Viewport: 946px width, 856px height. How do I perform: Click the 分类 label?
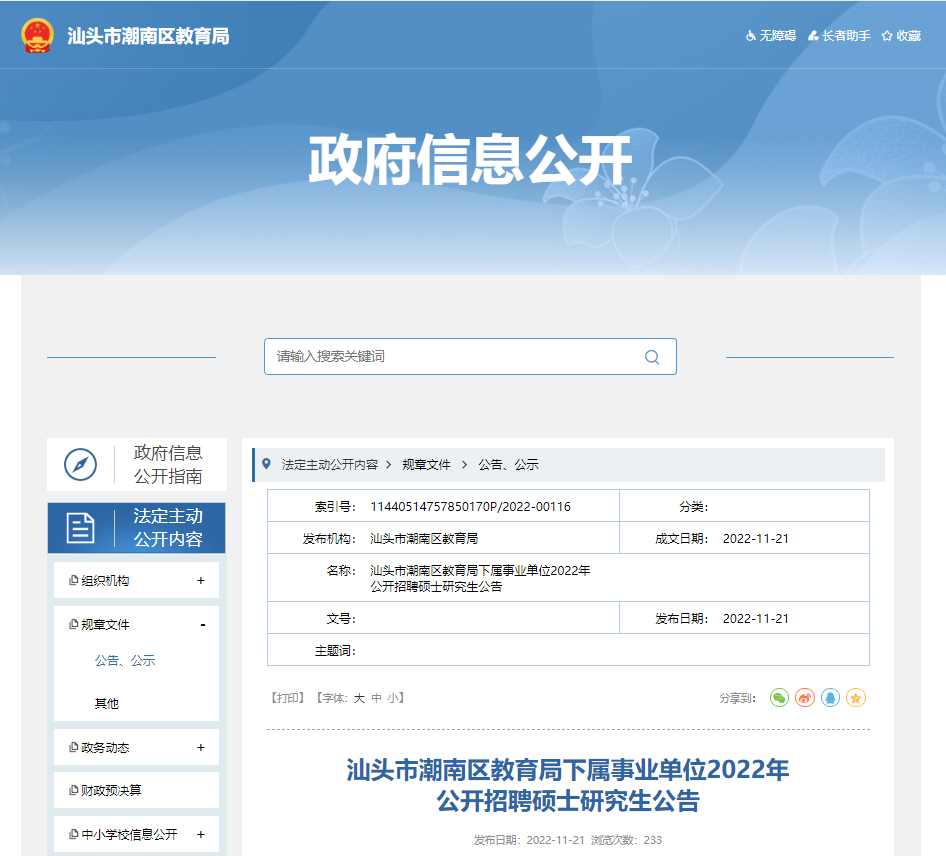click(693, 507)
